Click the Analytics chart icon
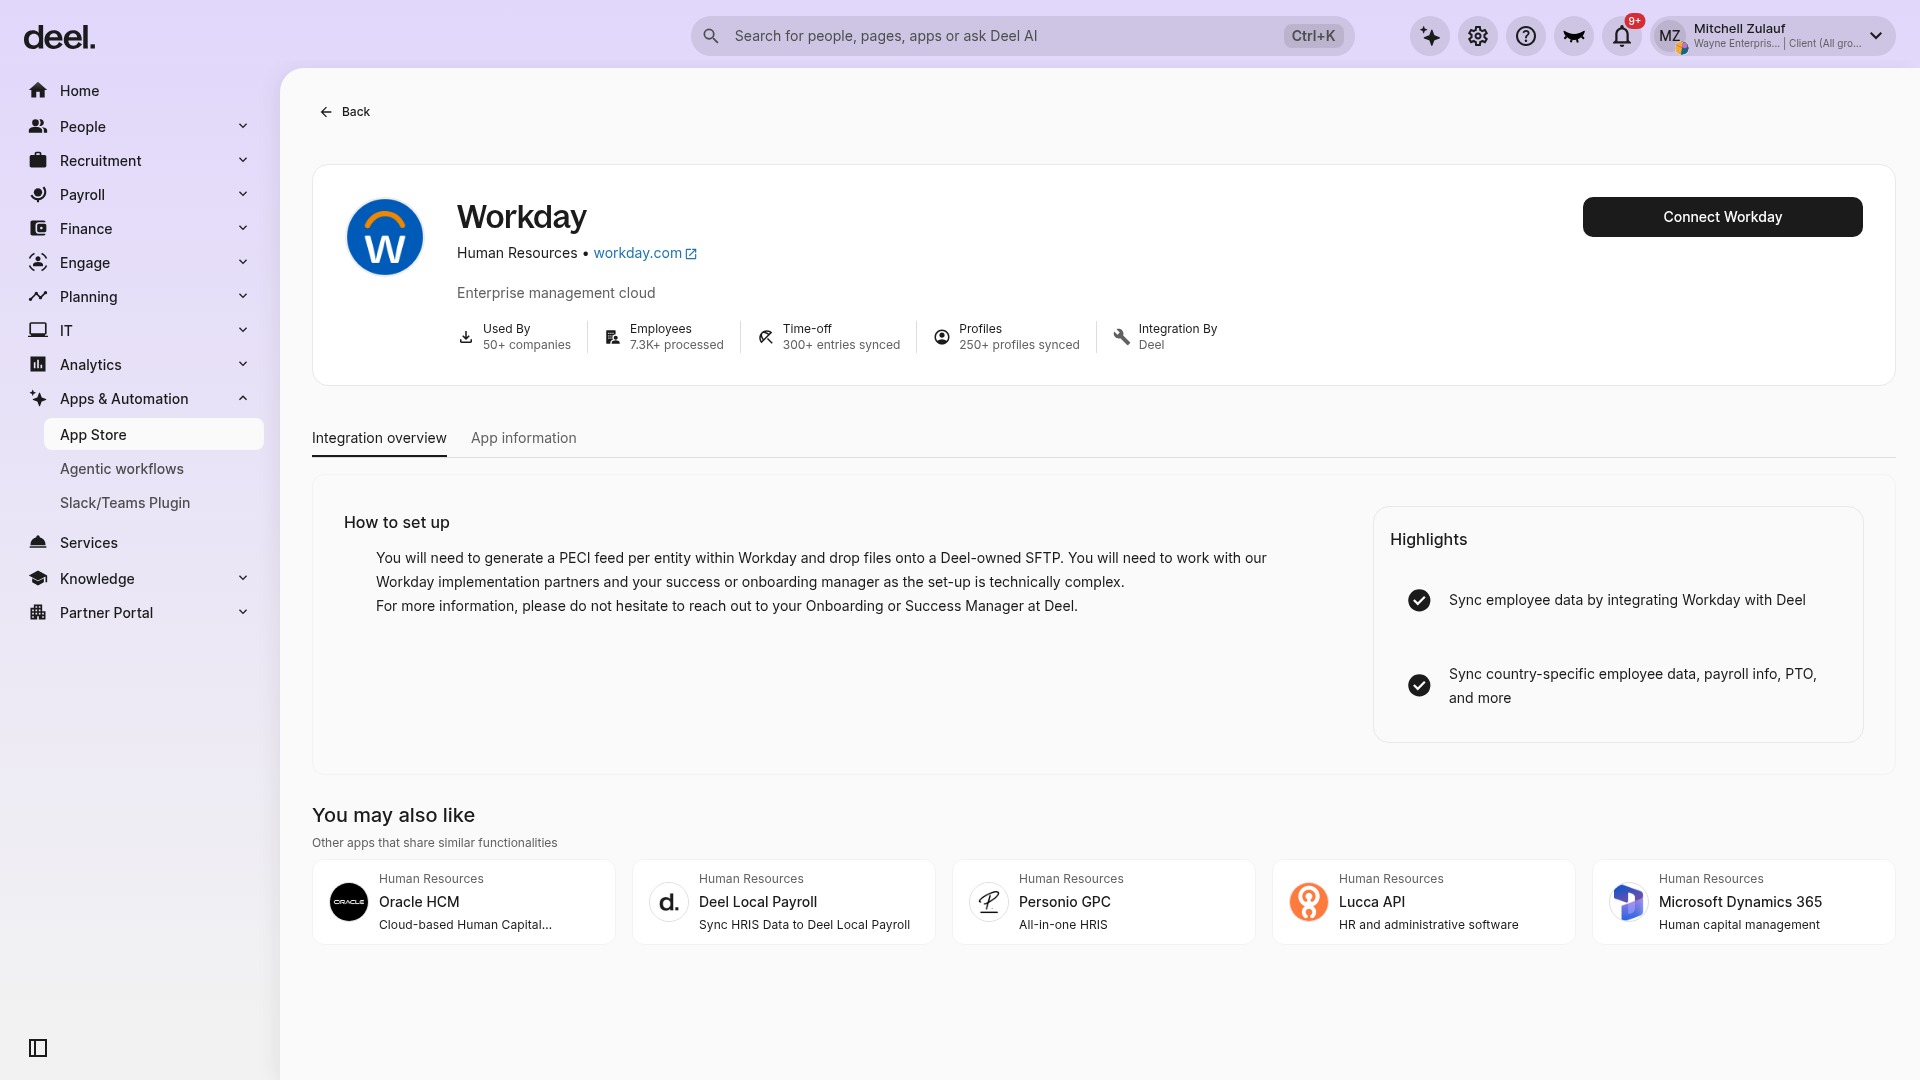Screen dimensions: 1920x1080 (38, 365)
